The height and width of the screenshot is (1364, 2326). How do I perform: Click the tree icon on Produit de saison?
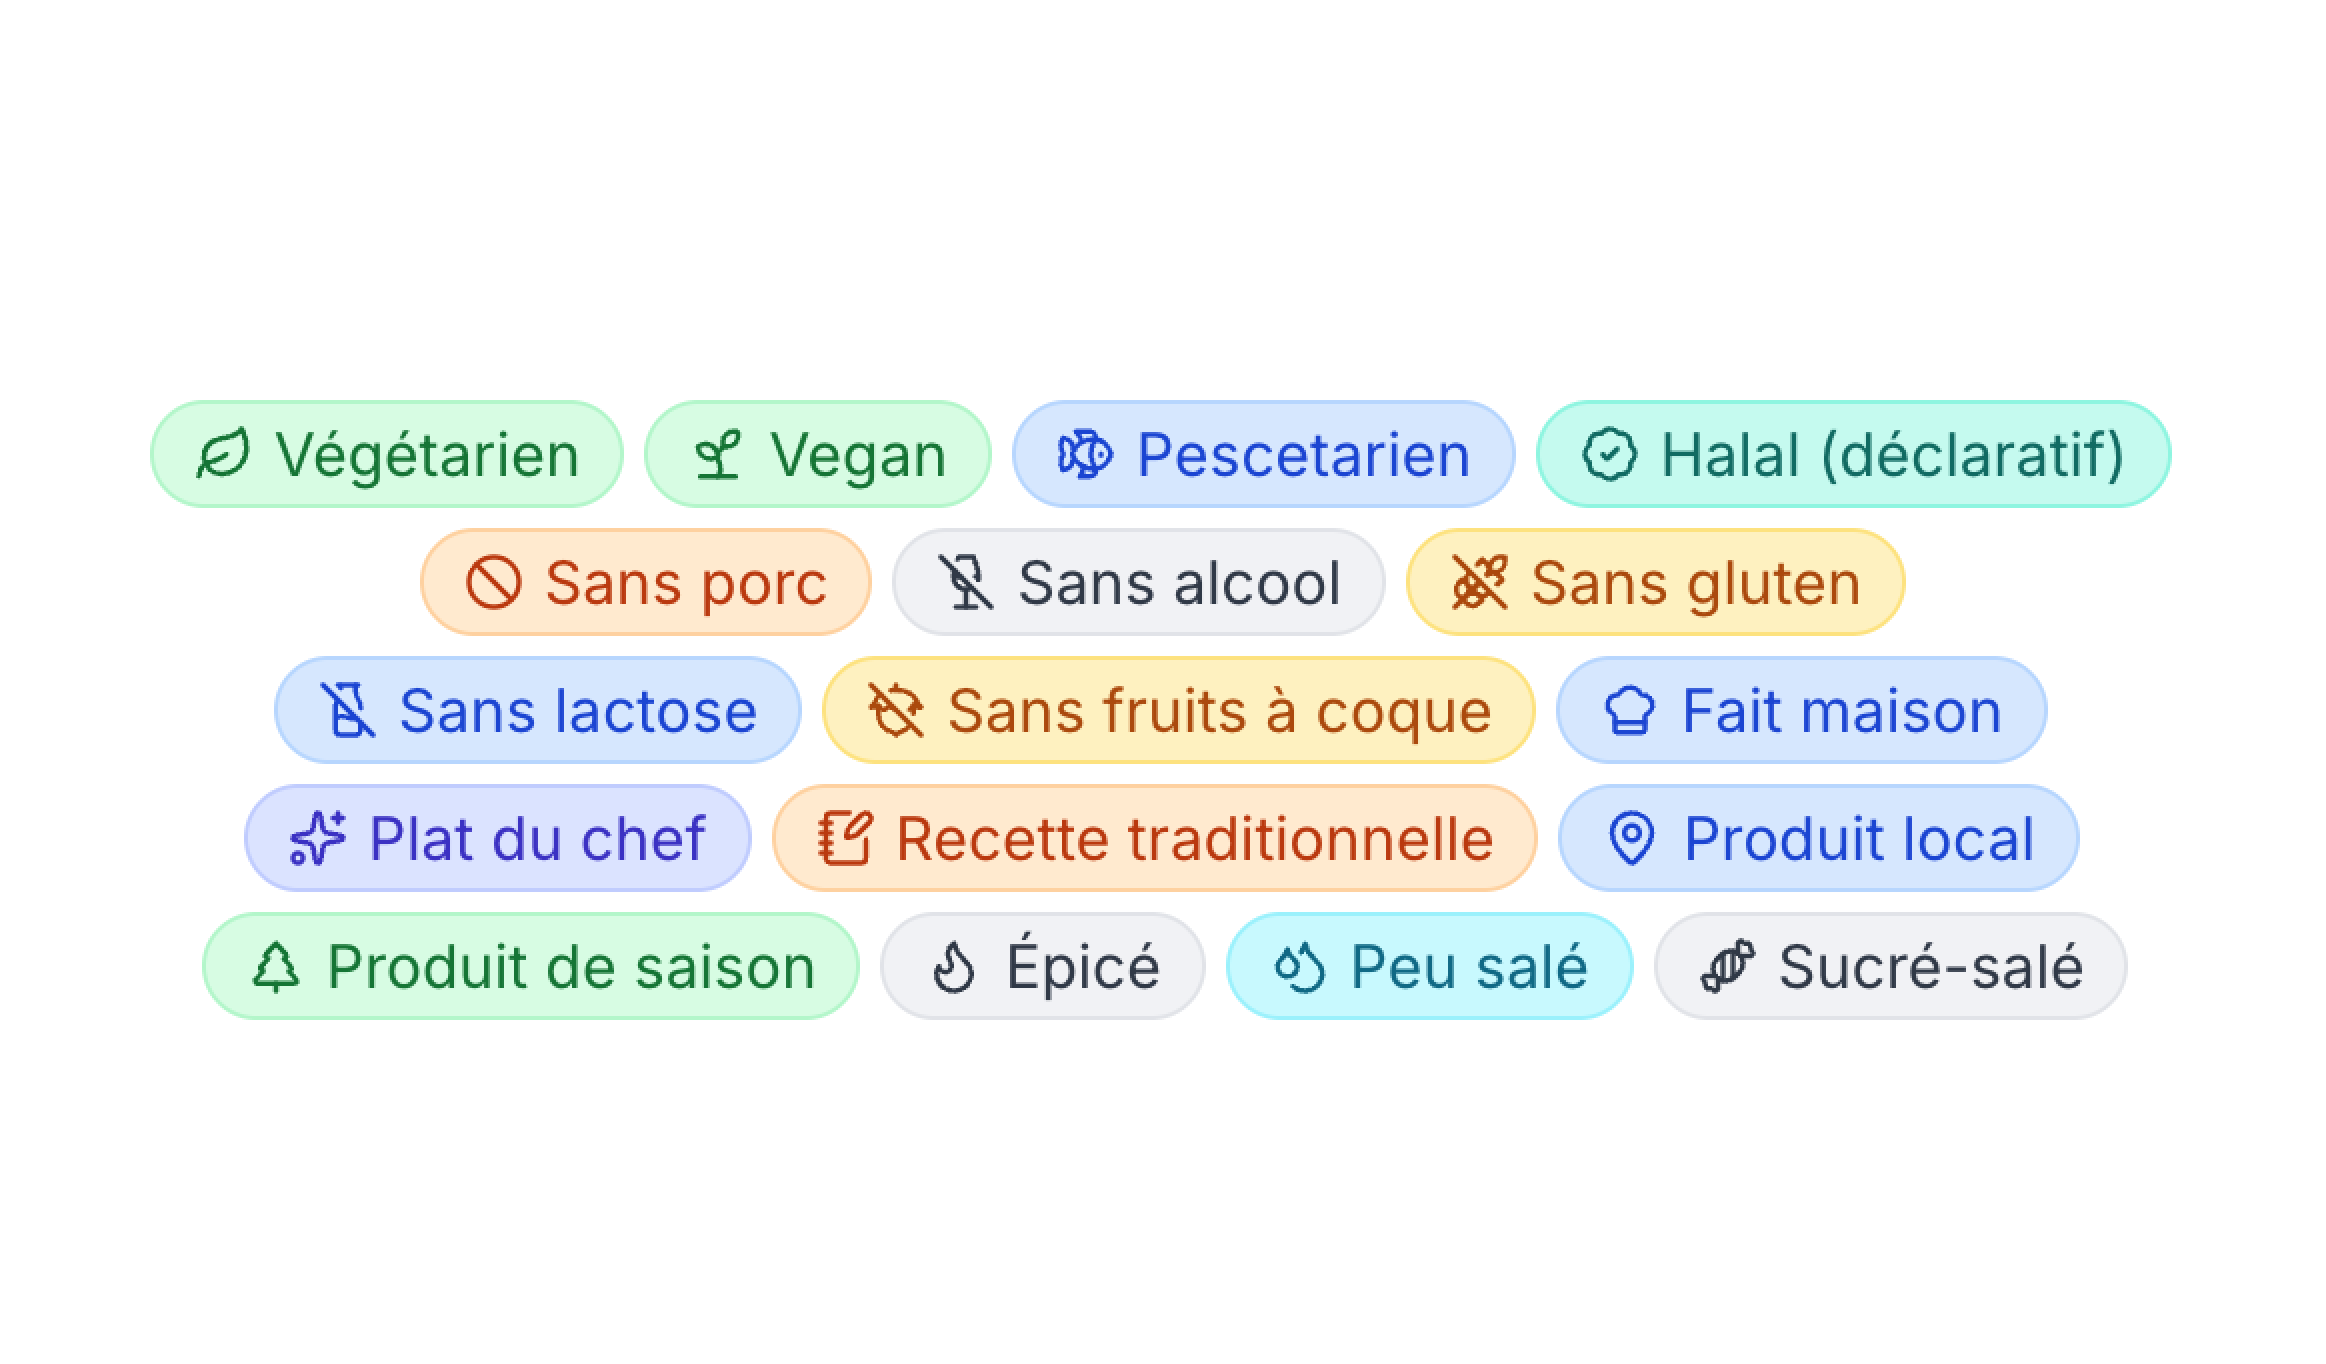coord(277,966)
